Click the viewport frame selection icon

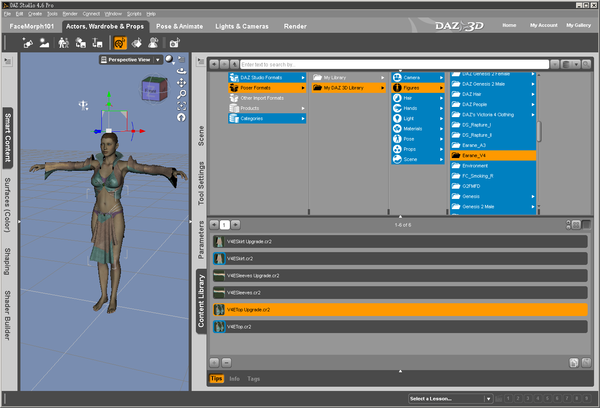click(181, 106)
